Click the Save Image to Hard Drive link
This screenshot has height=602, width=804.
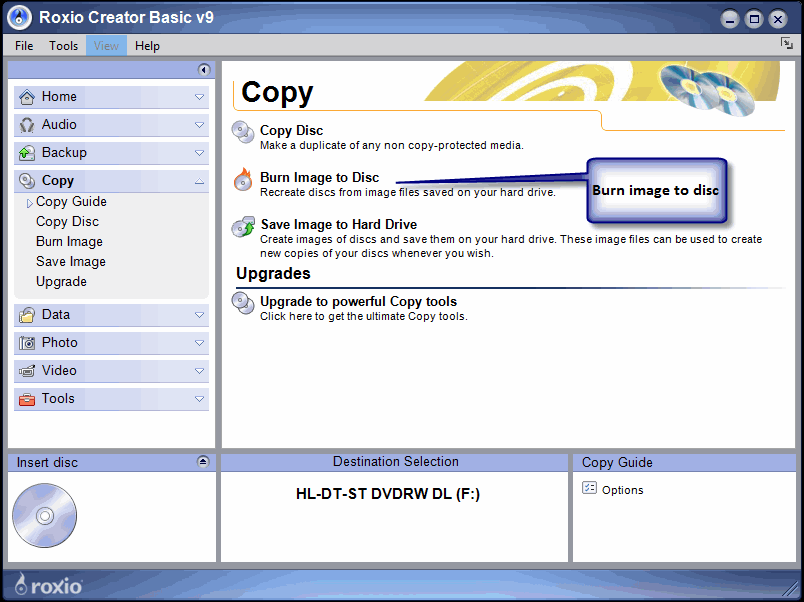pyautogui.click(x=338, y=225)
